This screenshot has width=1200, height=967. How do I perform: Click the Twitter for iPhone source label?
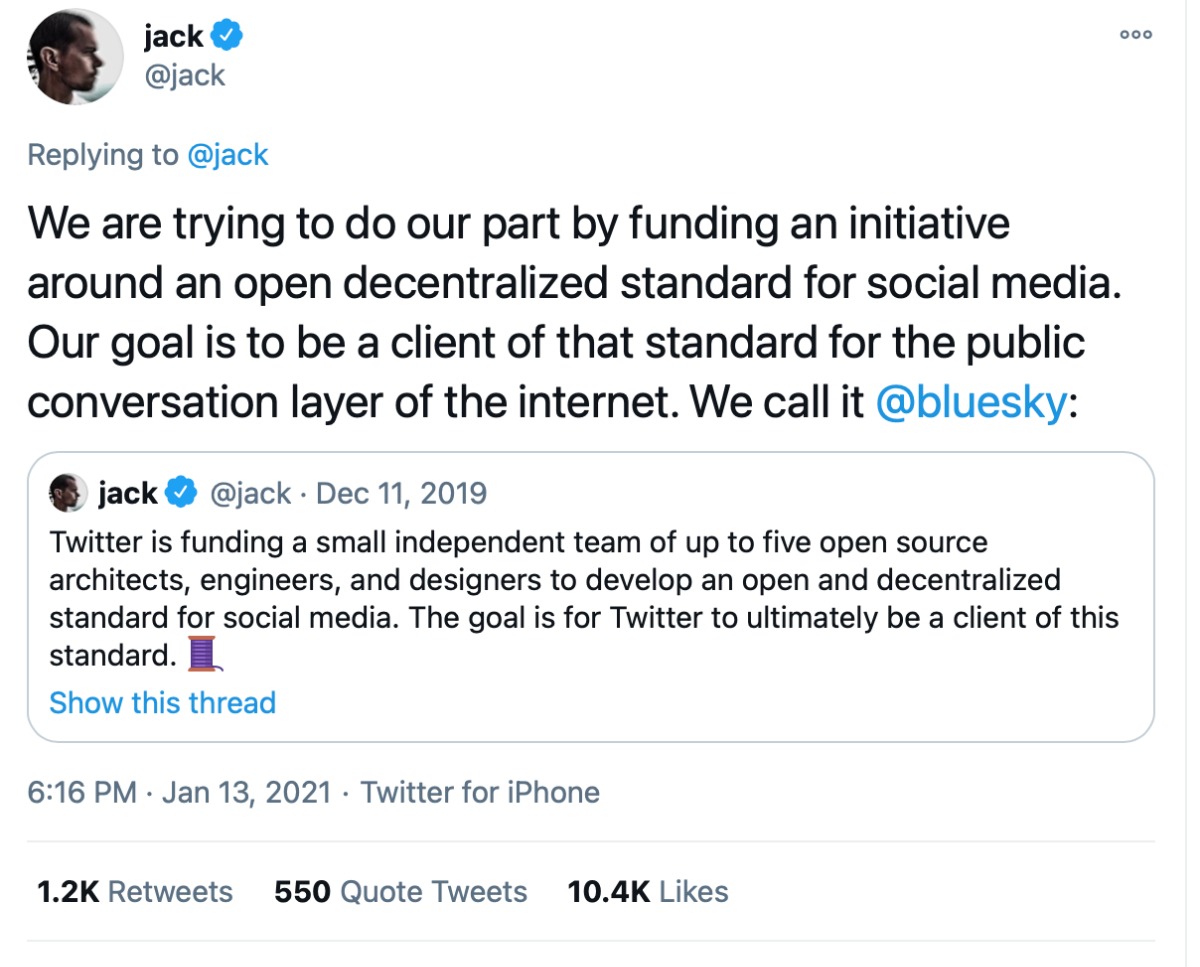click(480, 793)
